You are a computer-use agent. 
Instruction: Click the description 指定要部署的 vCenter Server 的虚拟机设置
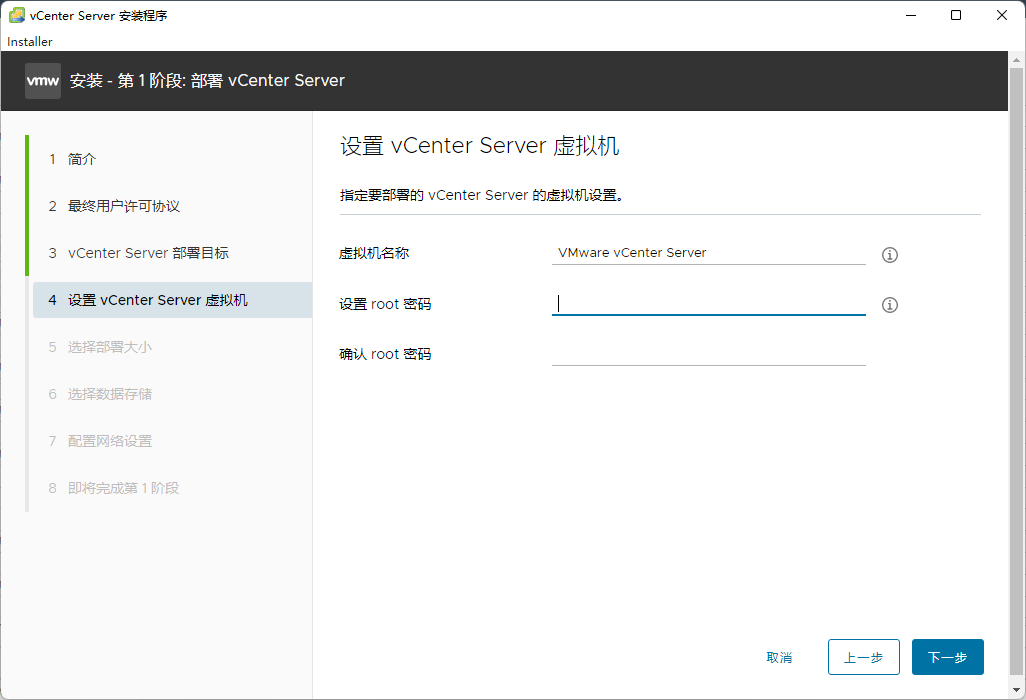coord(482,195)
